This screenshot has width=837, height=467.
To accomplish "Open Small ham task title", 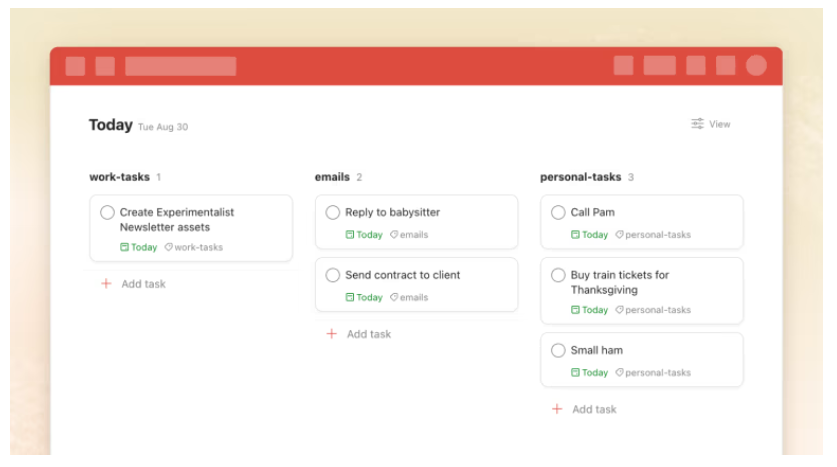I will coord(597,350).
